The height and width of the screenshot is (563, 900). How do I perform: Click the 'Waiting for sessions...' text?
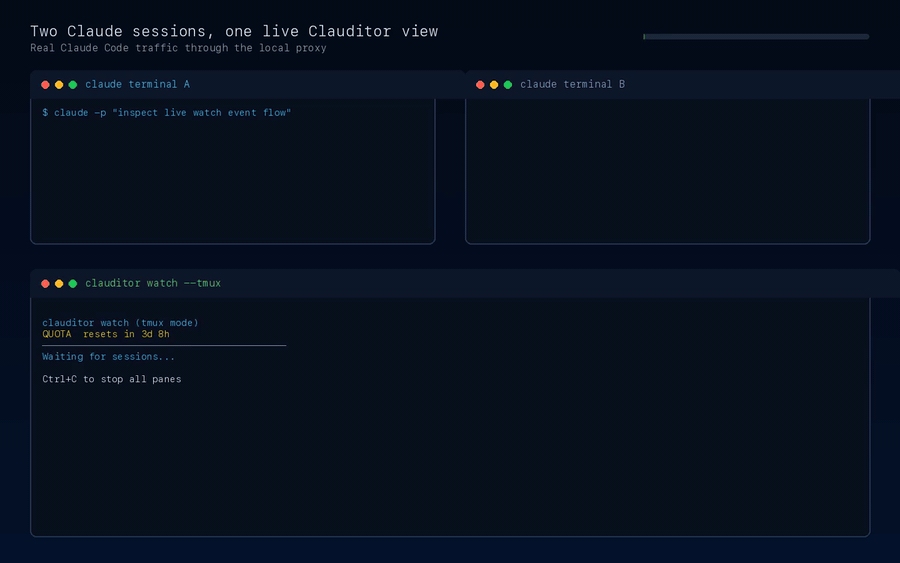108,356
